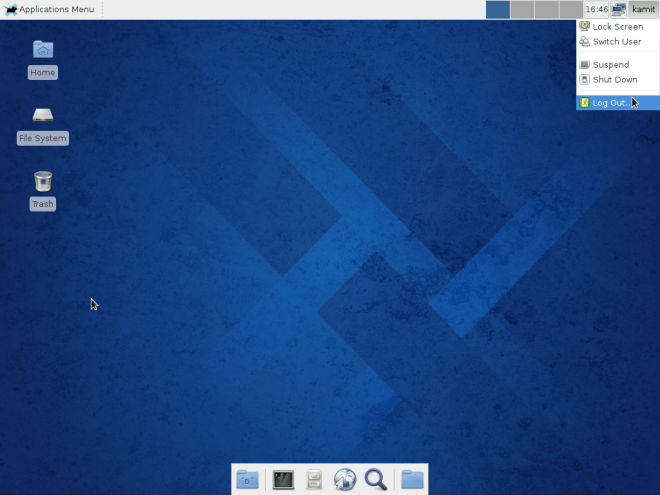Click the Switch User people icon
Screen dimensions: 660x495
click(584, 41)
